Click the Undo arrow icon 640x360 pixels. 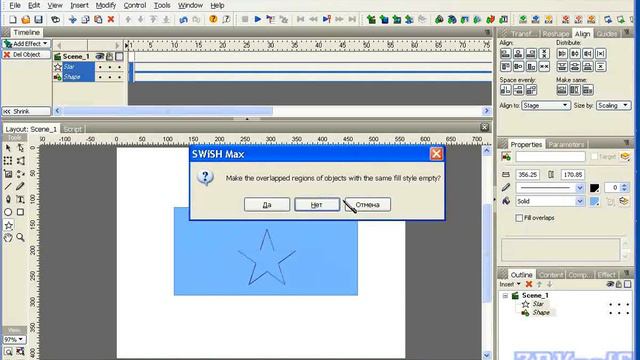[183, 20]
